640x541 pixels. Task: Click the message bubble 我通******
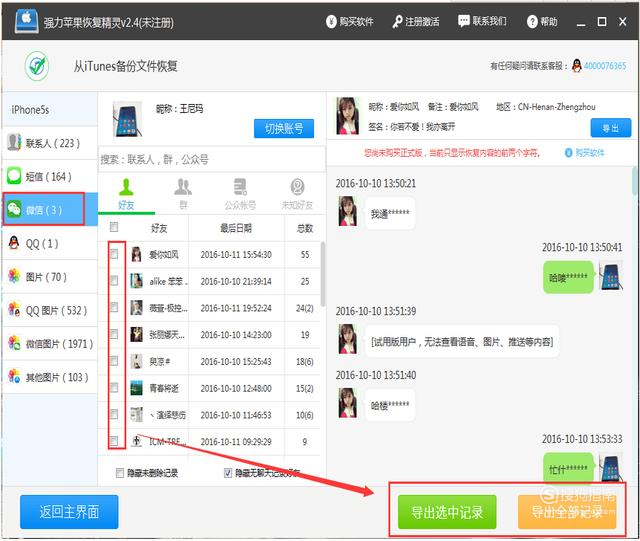[x=390, y=213]
